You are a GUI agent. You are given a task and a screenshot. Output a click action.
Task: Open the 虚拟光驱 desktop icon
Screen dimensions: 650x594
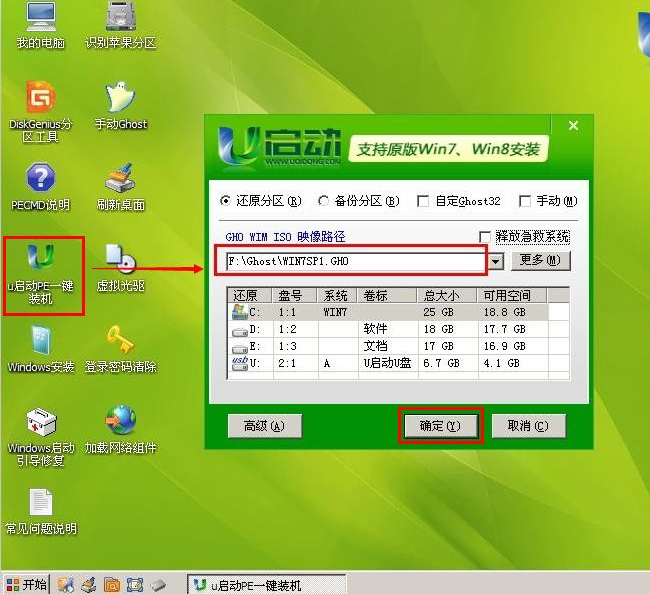tap(120, 260)
